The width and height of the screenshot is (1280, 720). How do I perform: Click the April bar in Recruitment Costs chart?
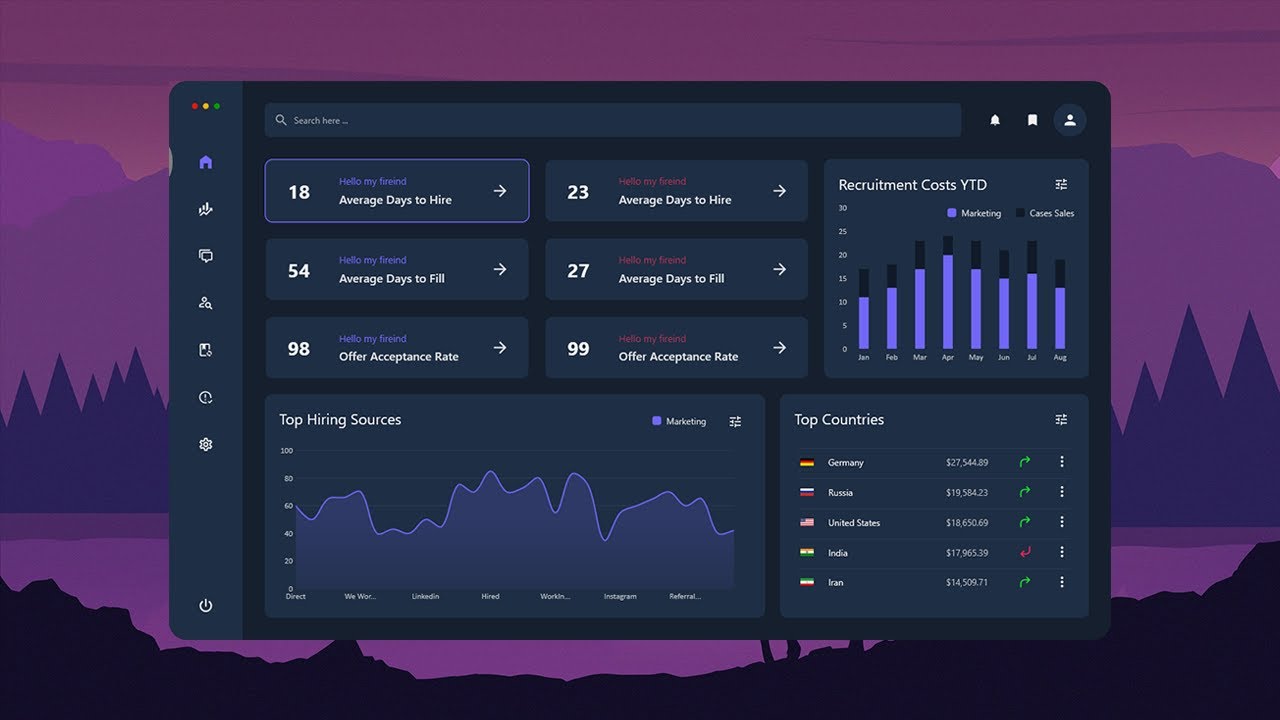[x=948, y=293]
